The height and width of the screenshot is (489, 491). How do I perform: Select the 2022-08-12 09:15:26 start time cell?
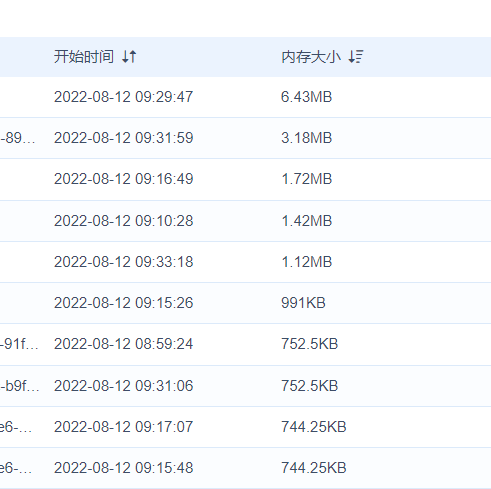[x=124, y=303]
